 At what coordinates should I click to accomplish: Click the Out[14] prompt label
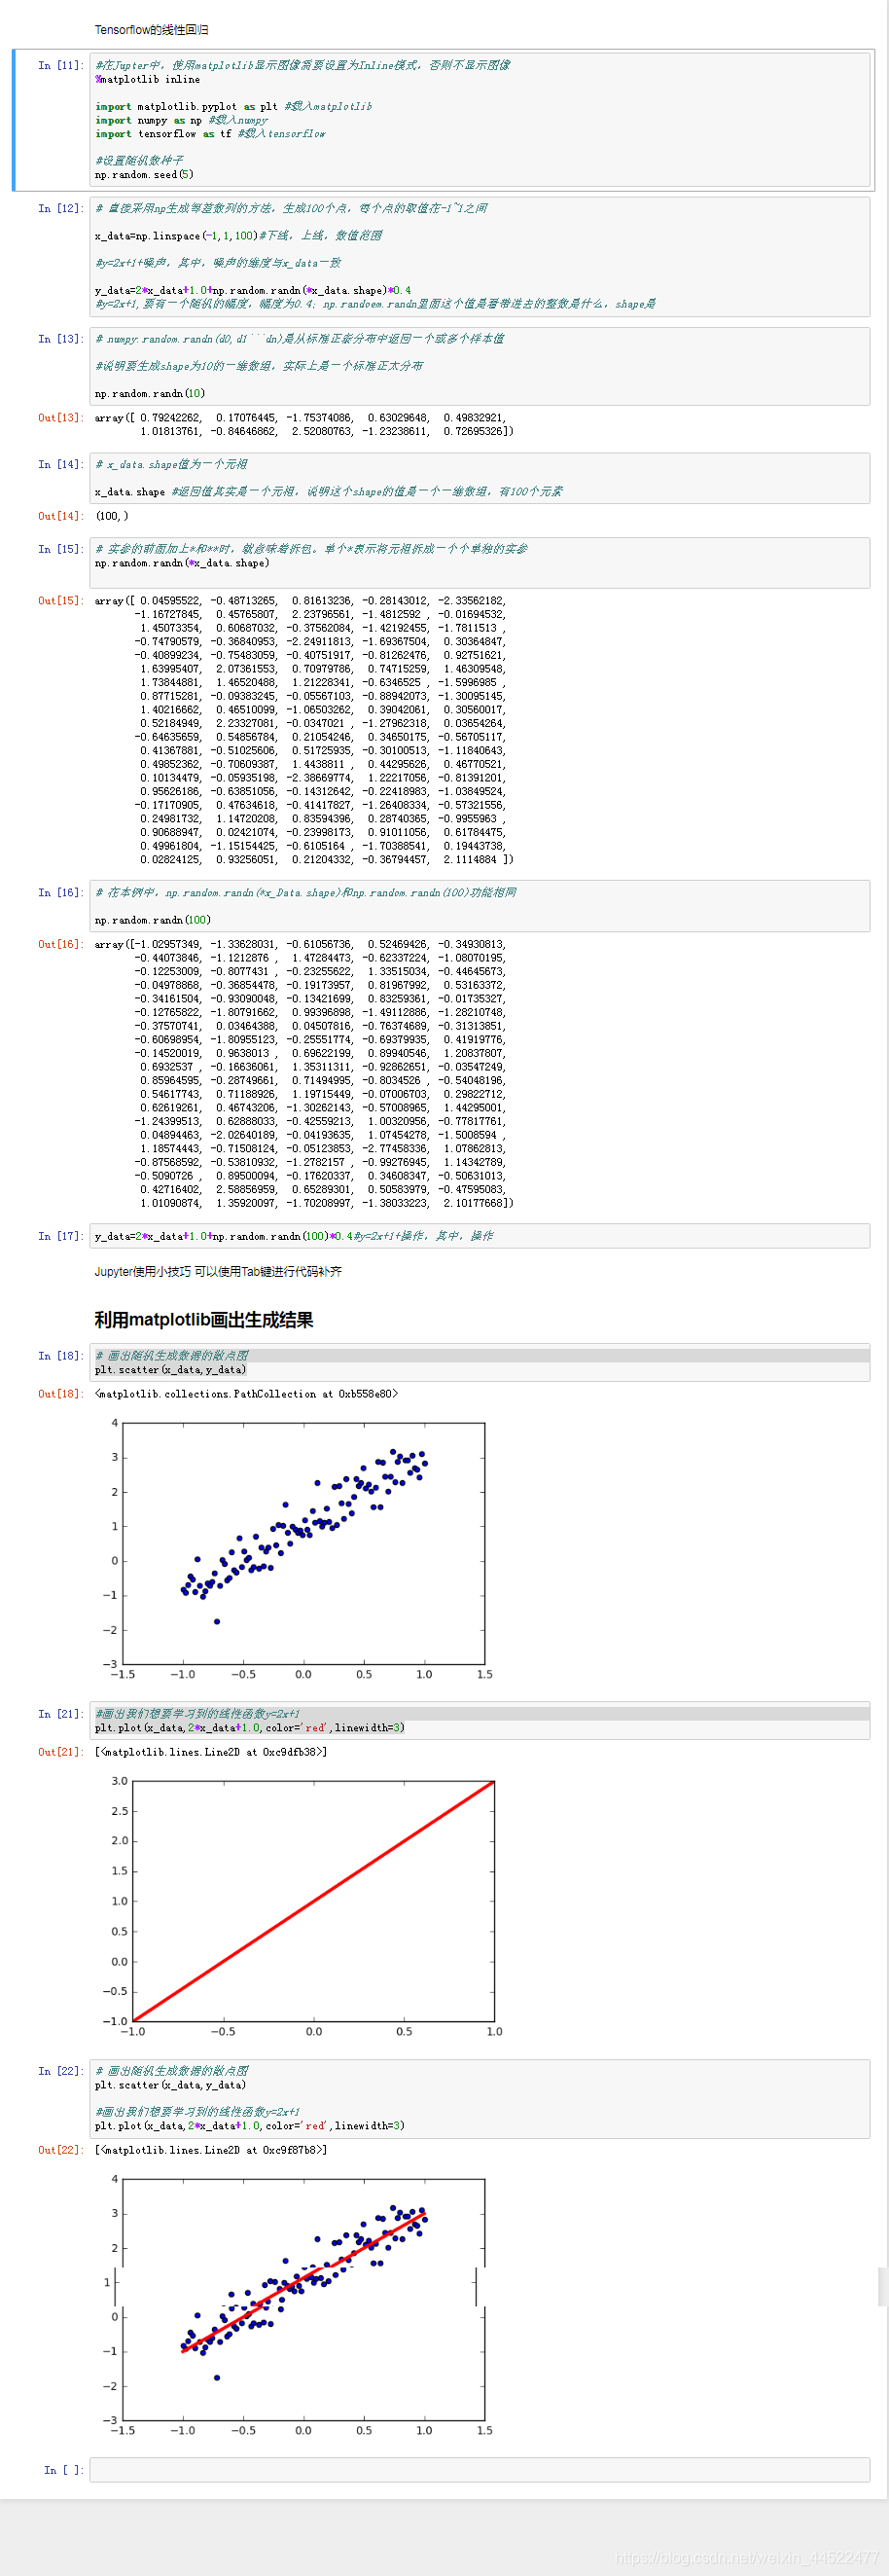coord(60,516)
